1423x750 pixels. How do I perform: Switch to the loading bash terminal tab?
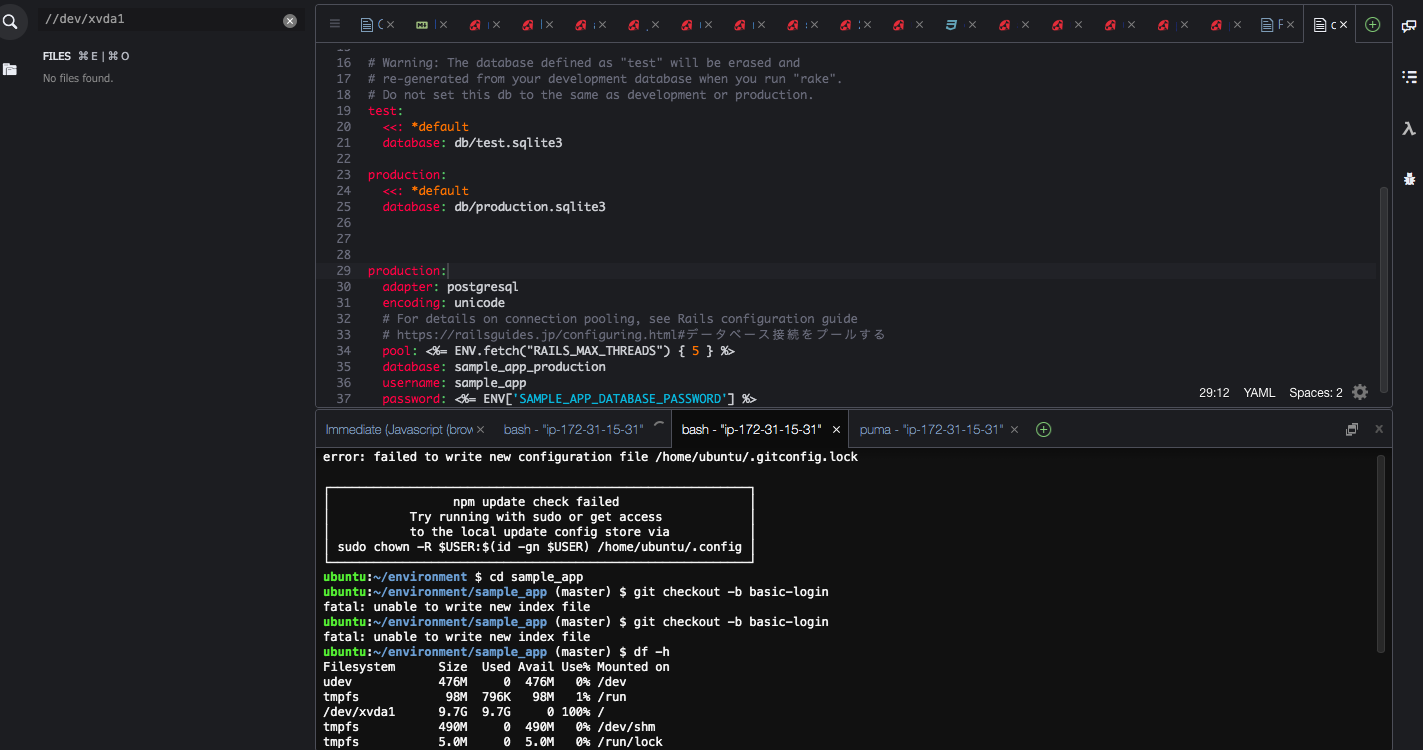(573, 429)
